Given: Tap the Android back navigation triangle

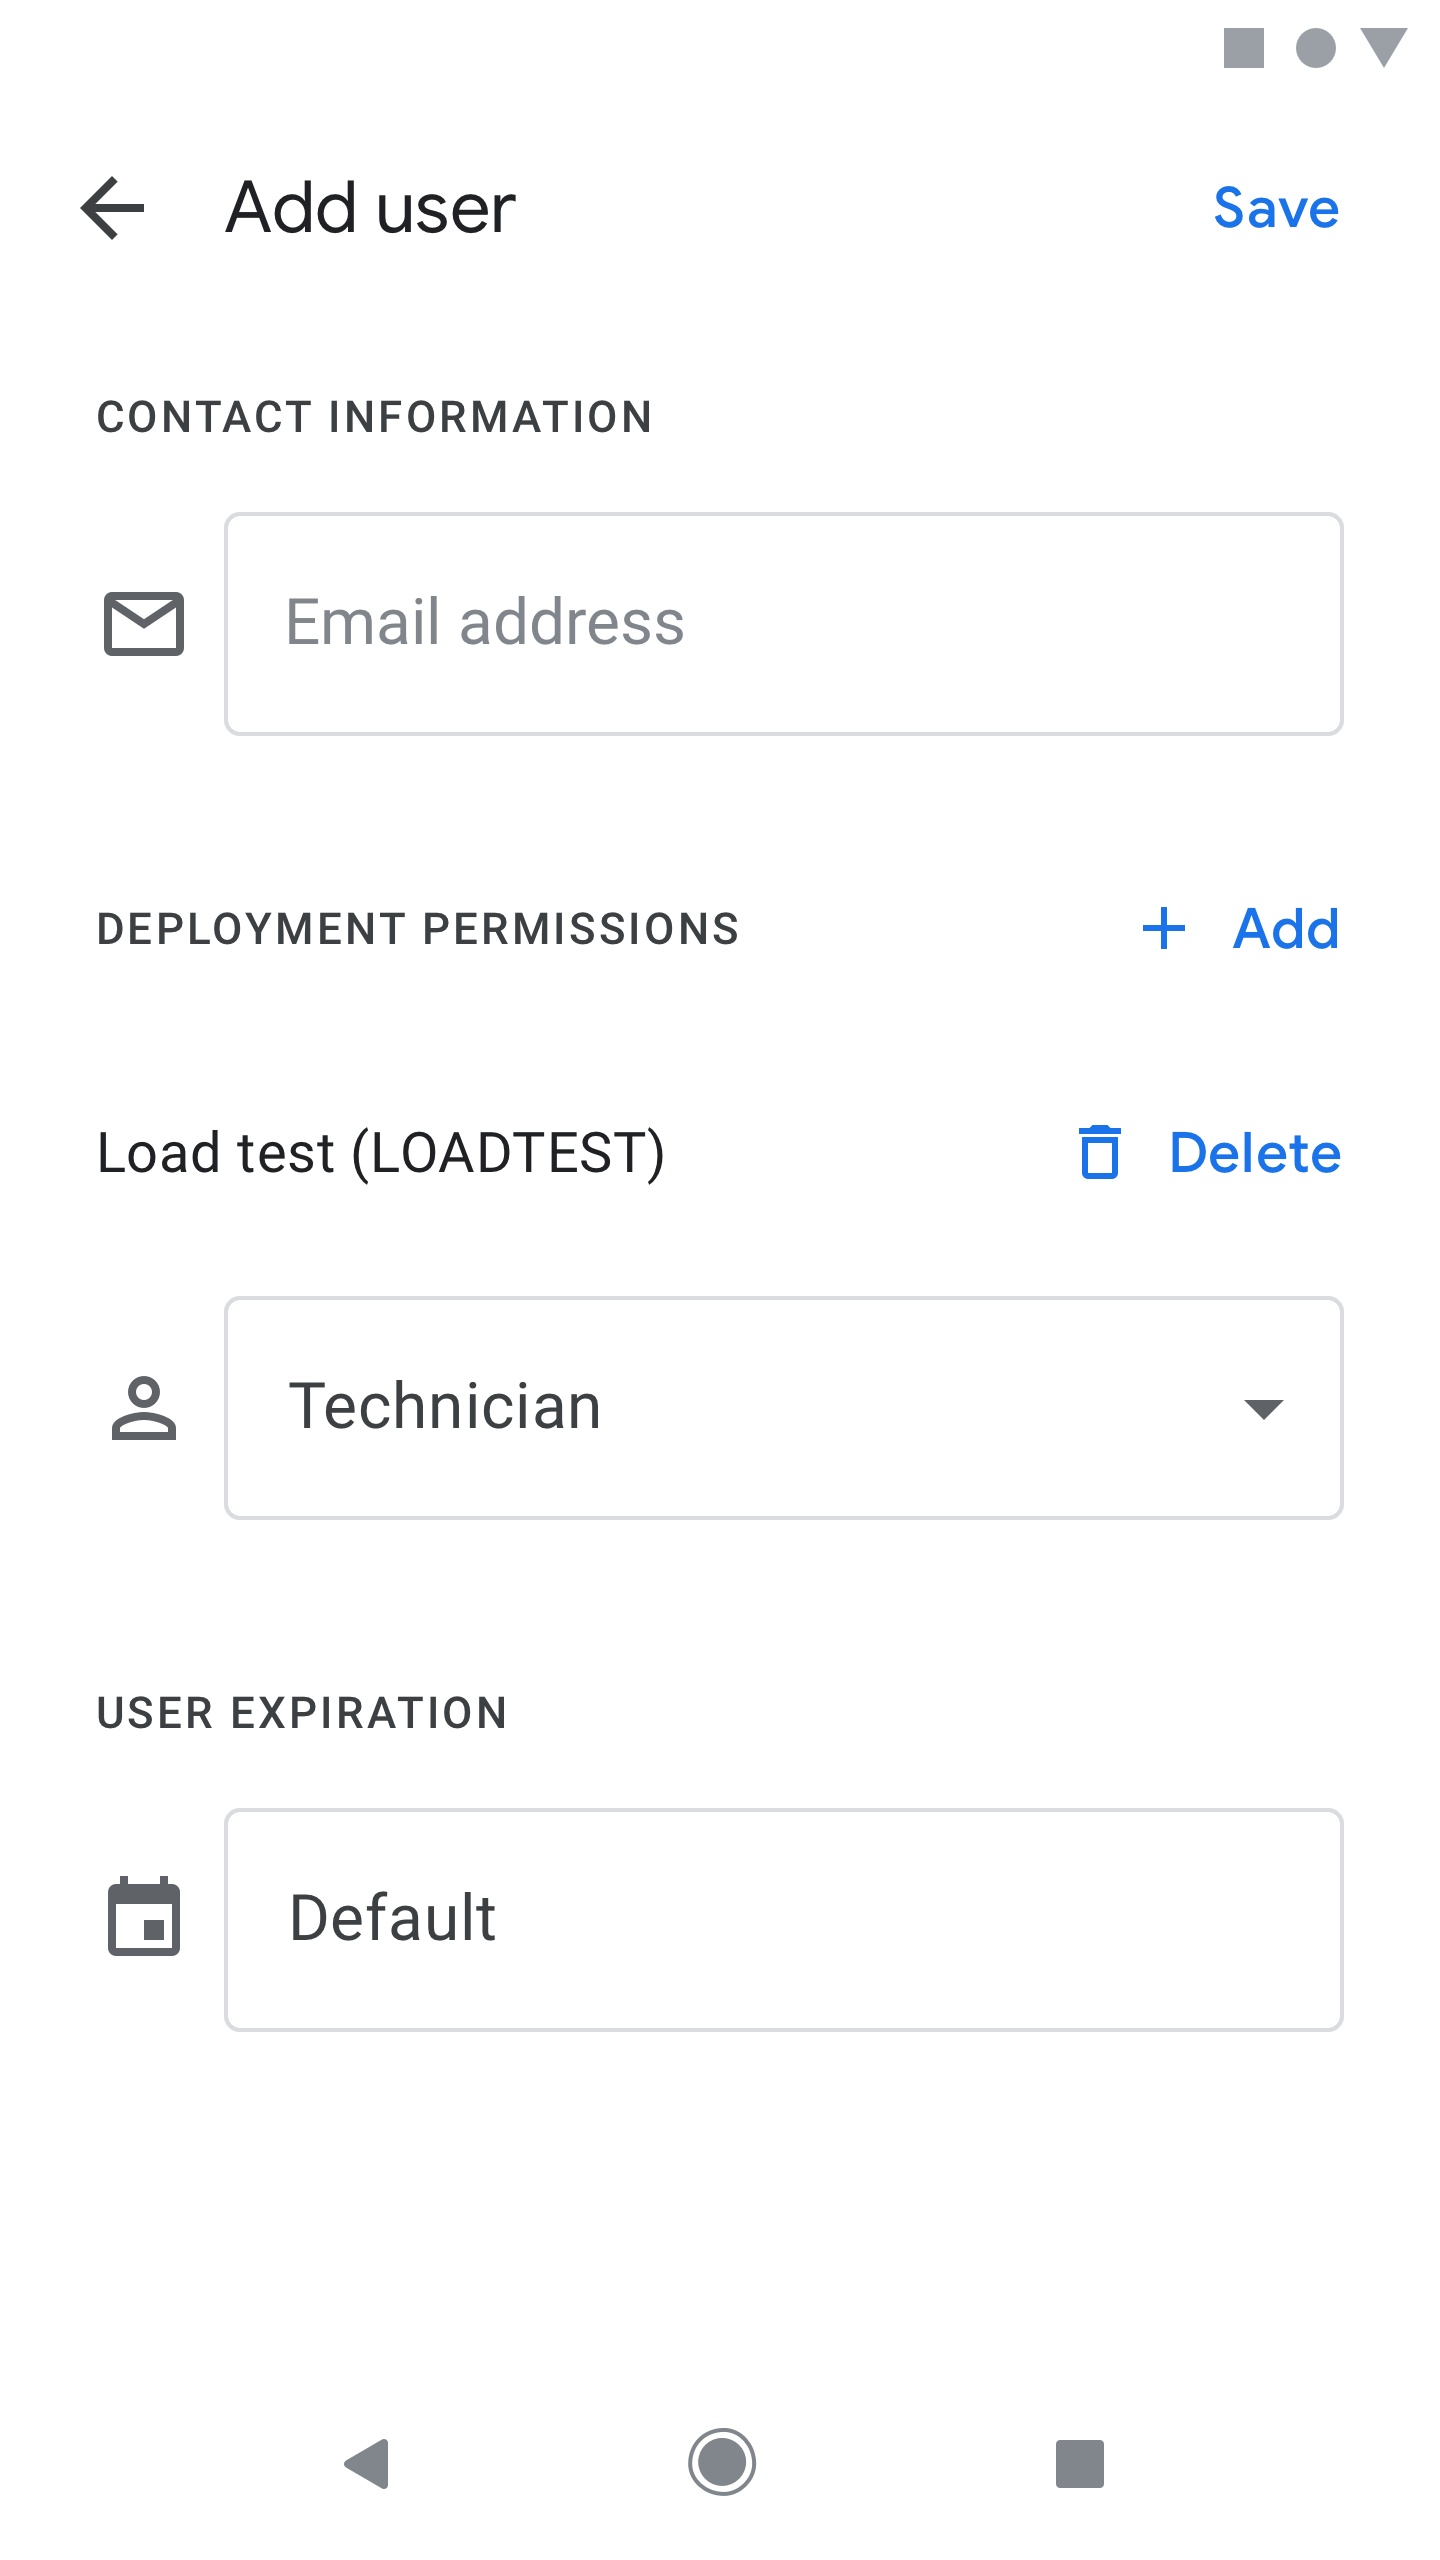Looking at the screenshot, I should point(366,2463).
